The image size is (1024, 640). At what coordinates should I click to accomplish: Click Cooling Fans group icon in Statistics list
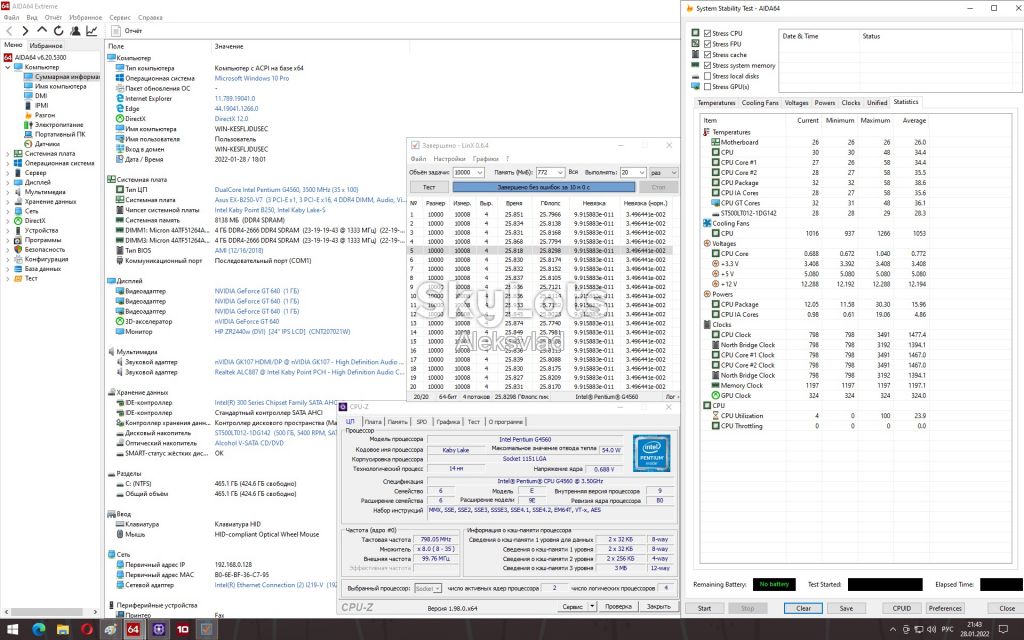[x=707, y=223]
